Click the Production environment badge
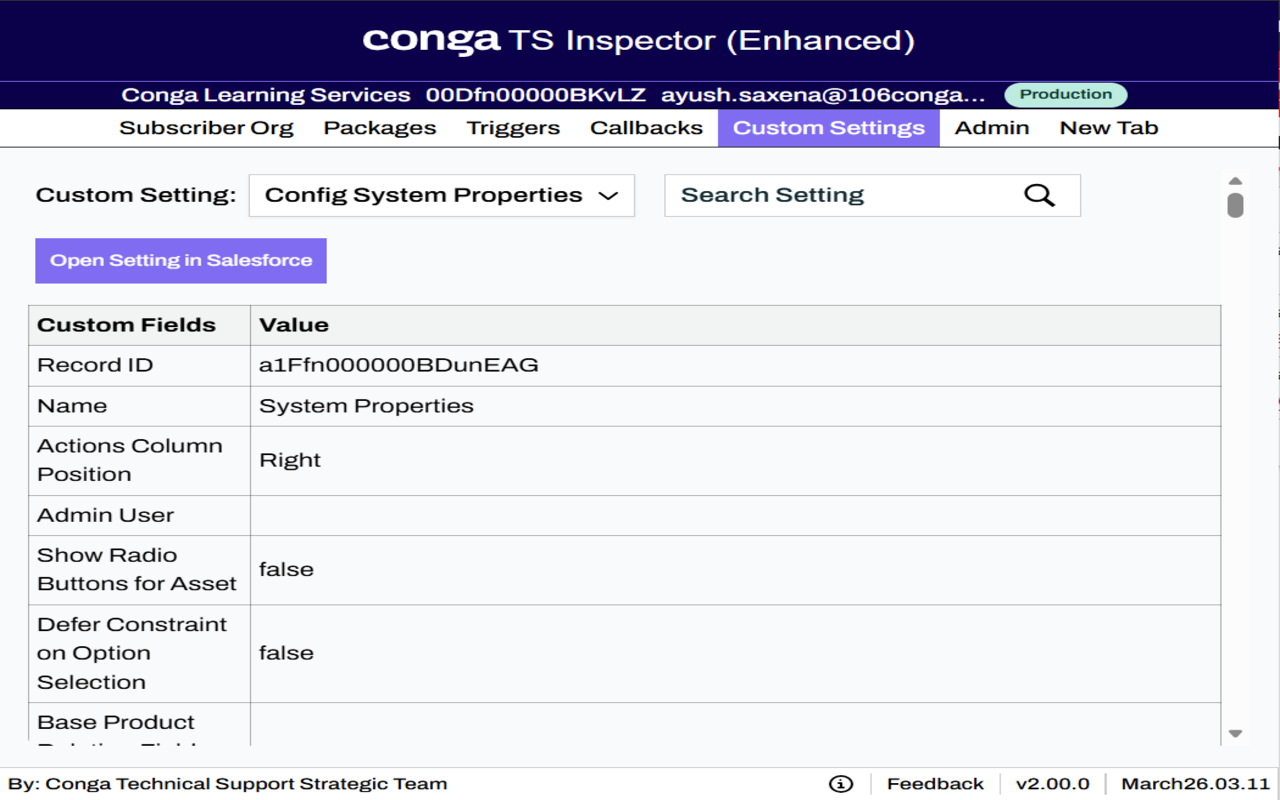 pos(1066,95)
